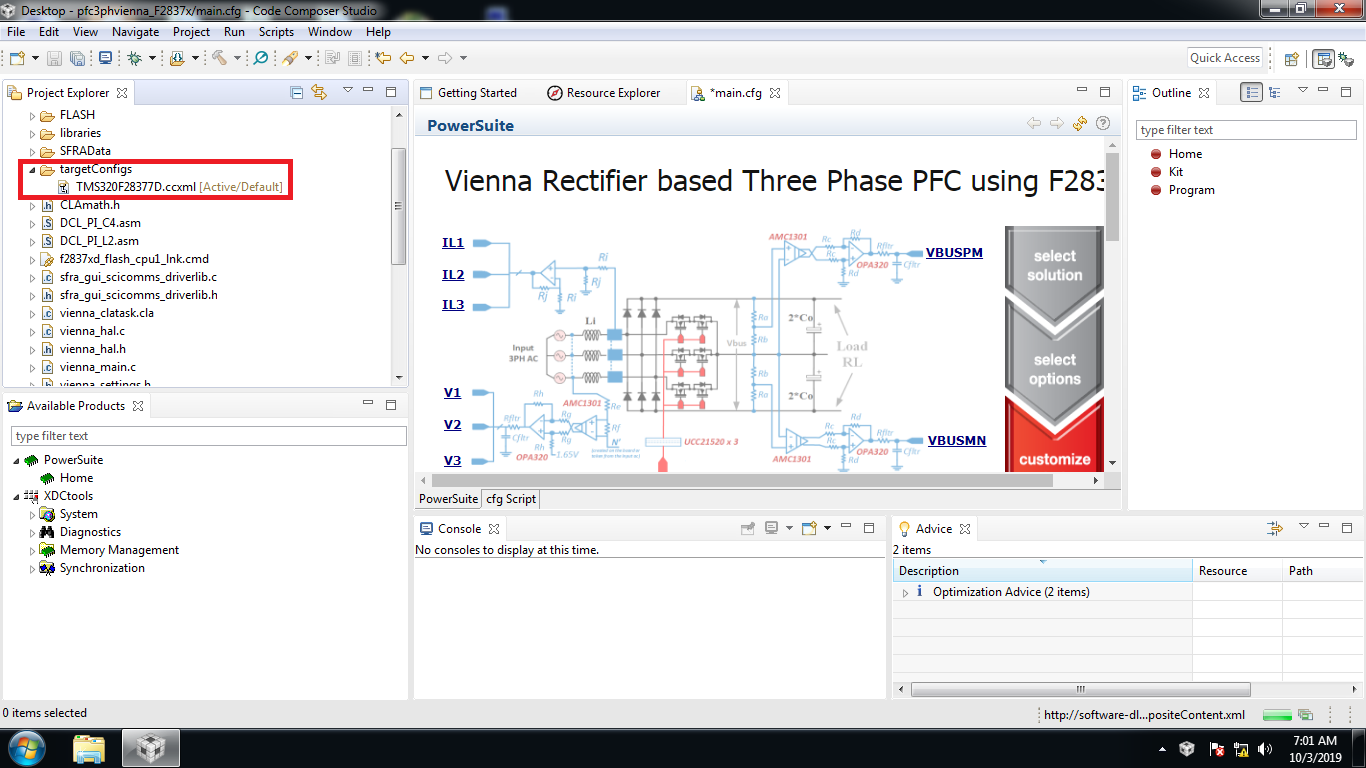Open the Search dialog via the magnifier icon

261,58
